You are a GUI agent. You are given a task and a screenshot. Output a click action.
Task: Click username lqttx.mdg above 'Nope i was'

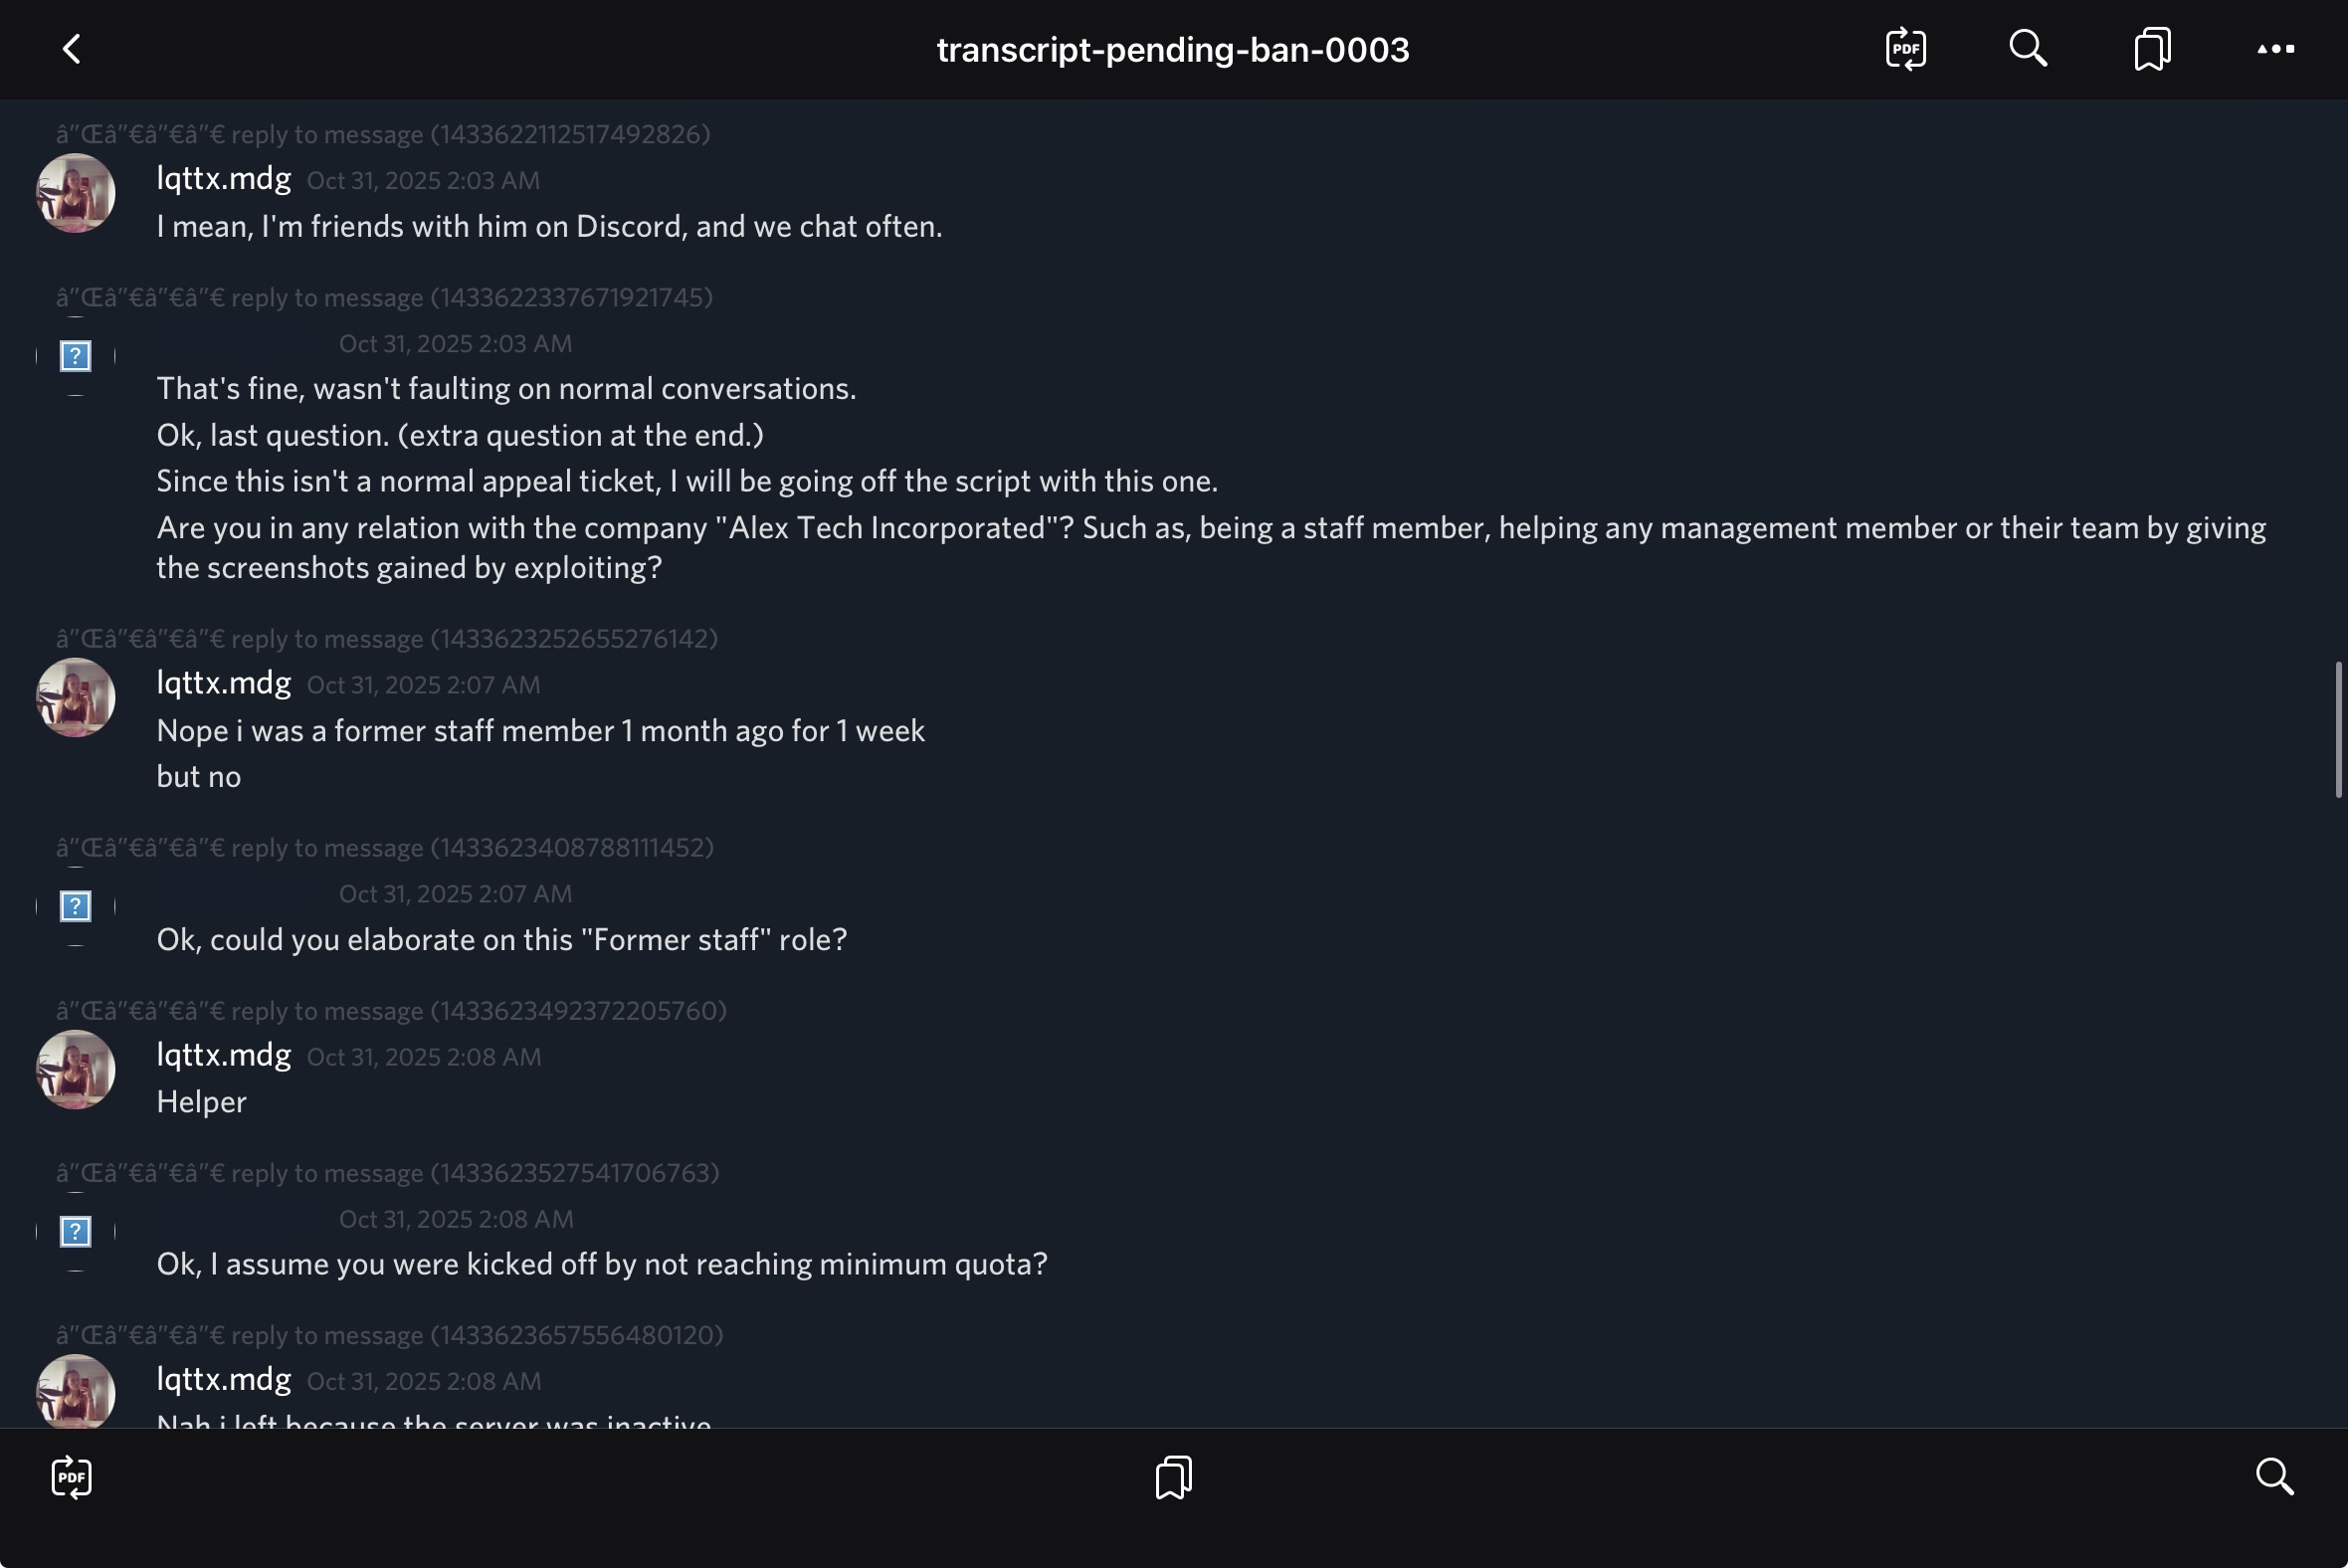tap(224, 683)
